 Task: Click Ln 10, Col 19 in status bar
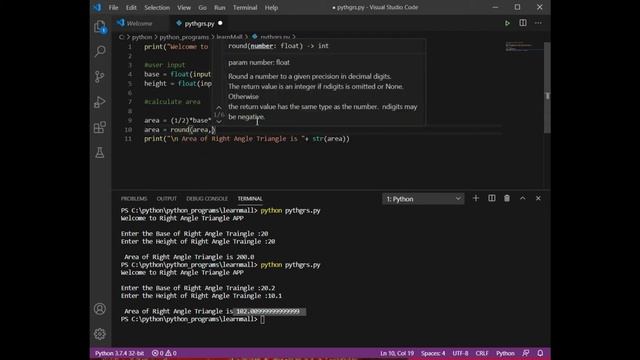coord(397,353)
